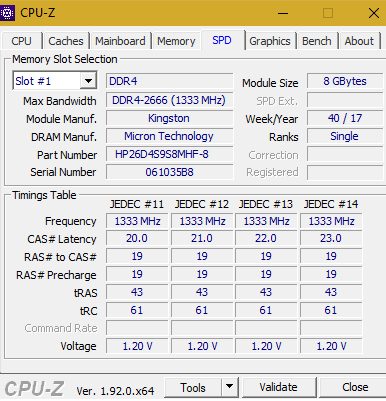Click the empty Registered field
Viewport: 386px width, 401px height.
pos(345,172)
